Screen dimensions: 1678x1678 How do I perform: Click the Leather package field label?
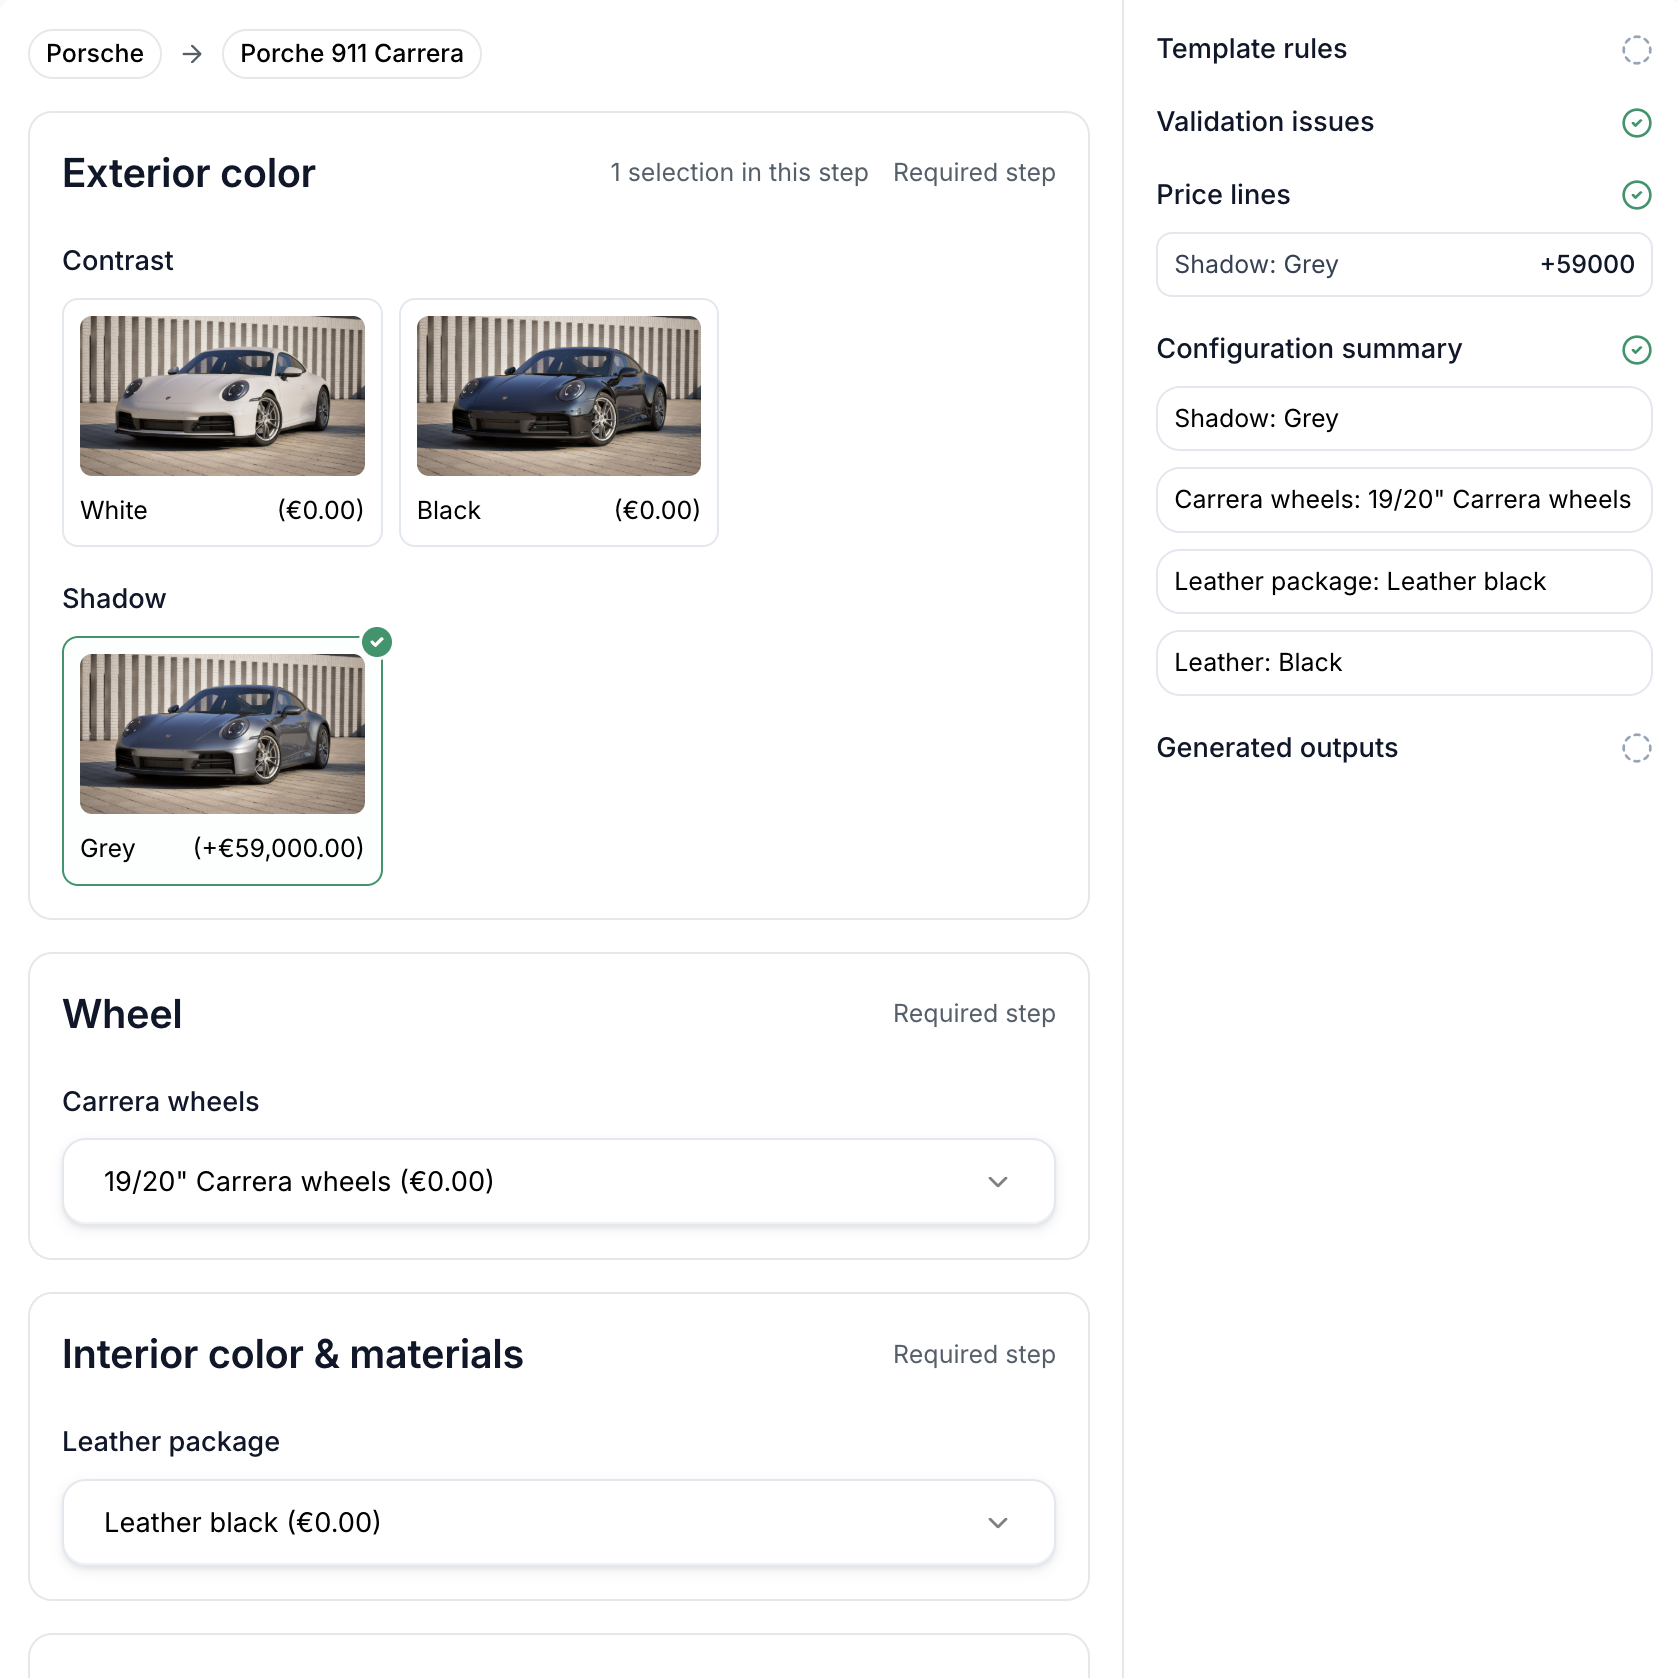pos(171,1442)
